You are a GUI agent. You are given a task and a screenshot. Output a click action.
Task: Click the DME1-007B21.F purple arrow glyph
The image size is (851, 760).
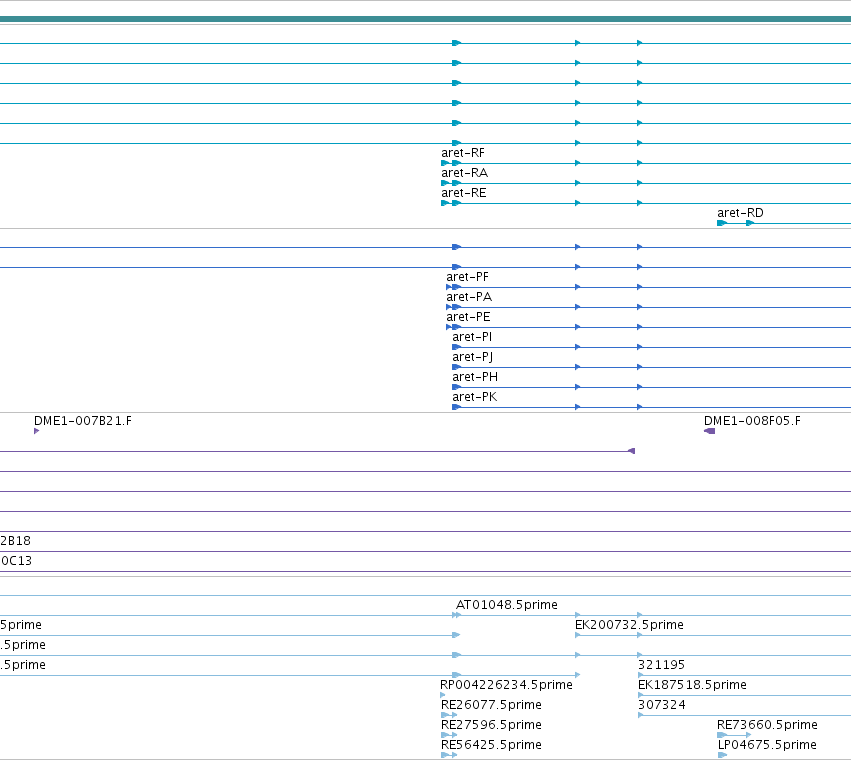click(x=36, y=431)
